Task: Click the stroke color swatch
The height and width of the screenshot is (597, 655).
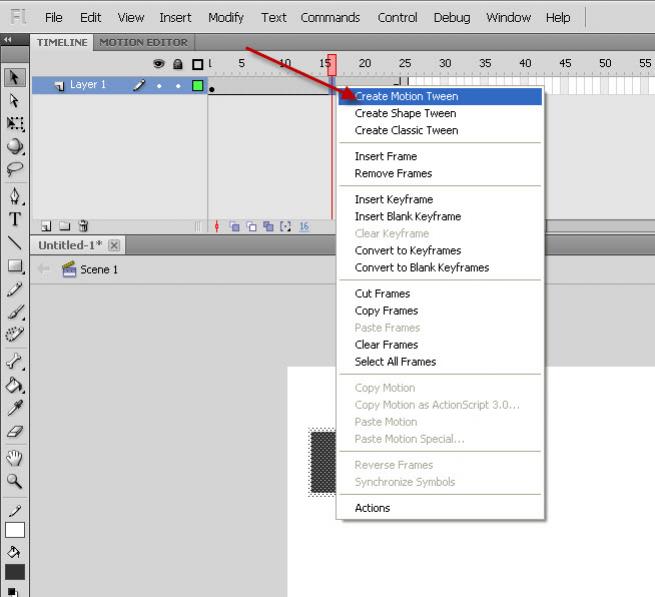Action: click(x=15, y=530)
